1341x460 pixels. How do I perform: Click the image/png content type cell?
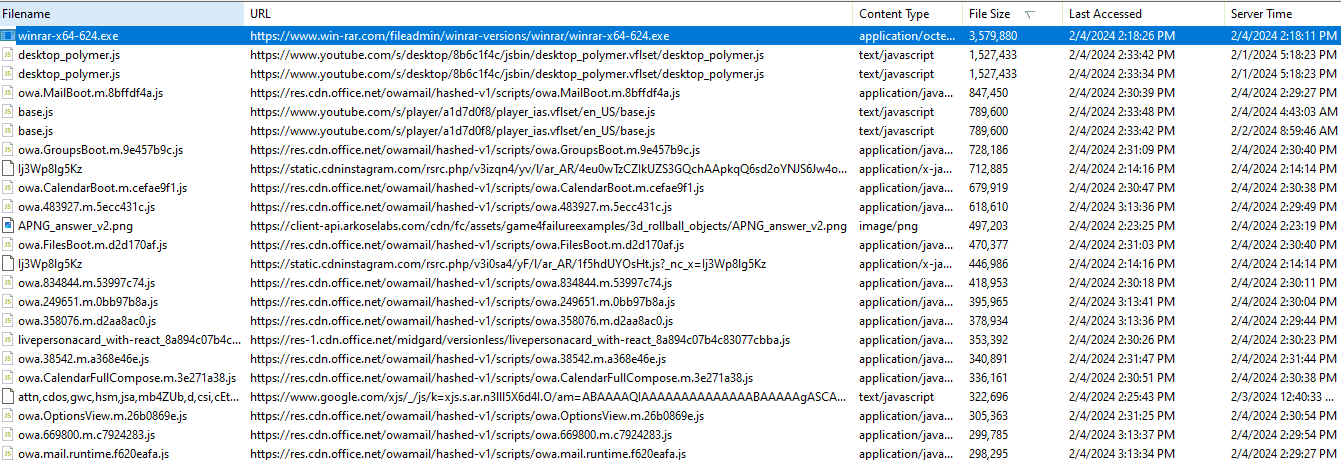click(888, 225)
